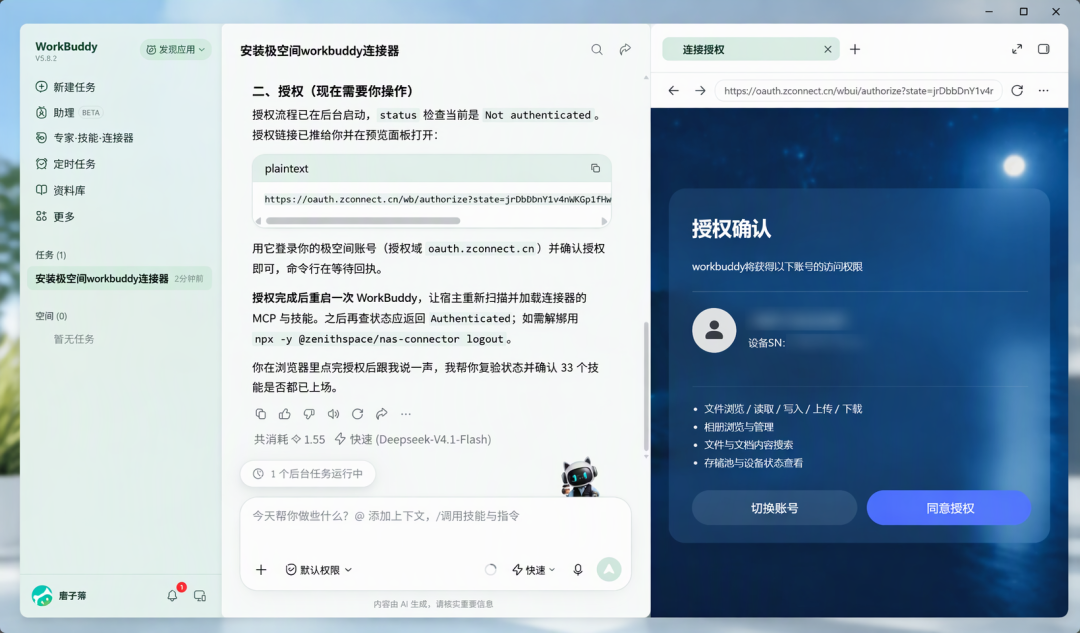Screen dimensions: 1080x633
Task: Share the conversation via header arrow icon
Action: [625, 50]
